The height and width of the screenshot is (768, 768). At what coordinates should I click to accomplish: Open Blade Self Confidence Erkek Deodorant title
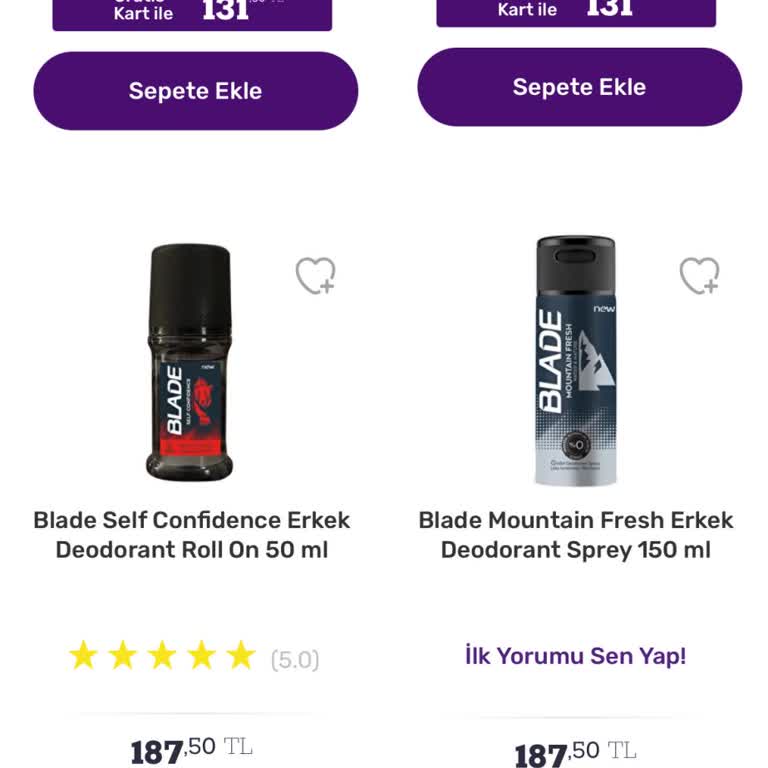pyautogui.click(x=192, y=535)
